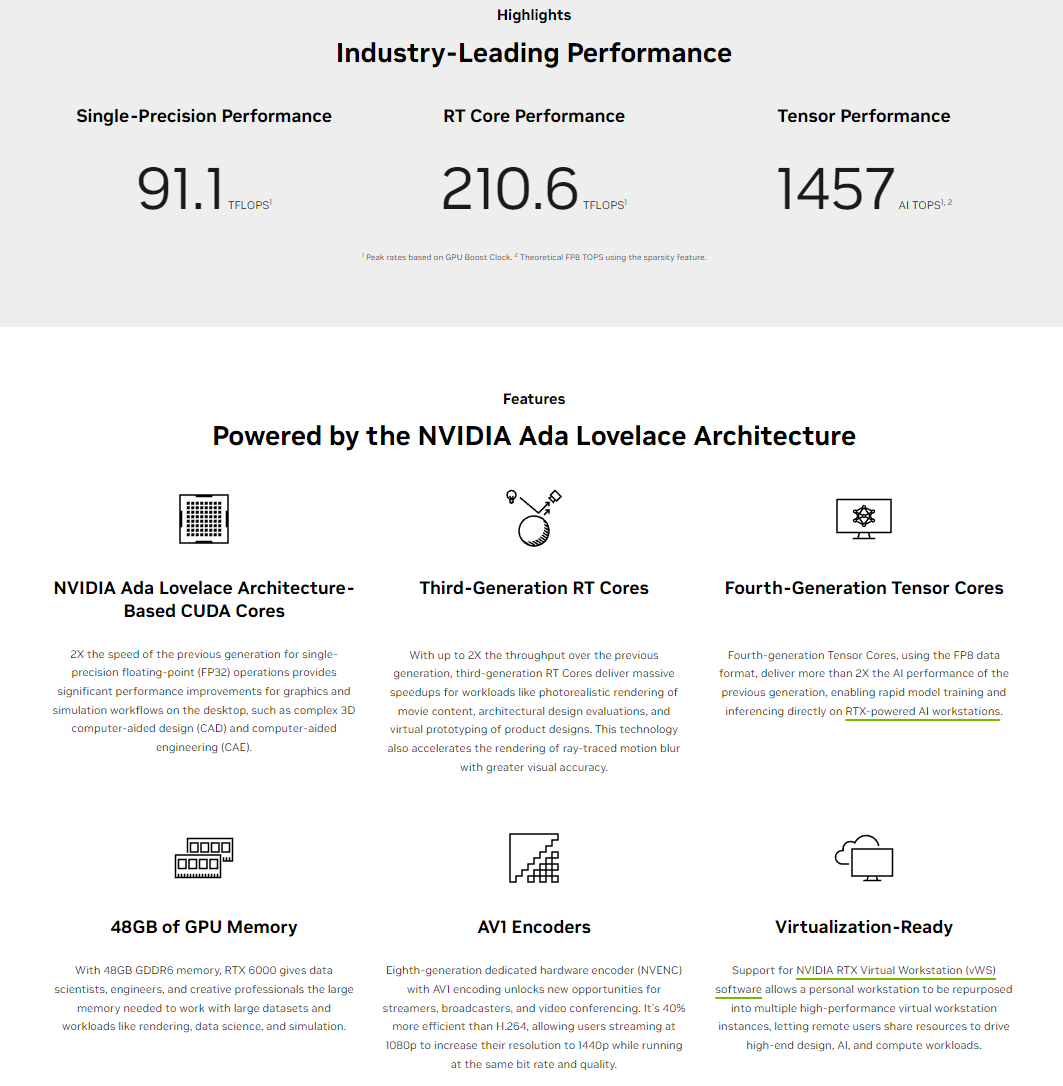The width and height of the screenshot is (1063, 1086).
Task: Click the Features section label
Action: click(x=534, y=399)
